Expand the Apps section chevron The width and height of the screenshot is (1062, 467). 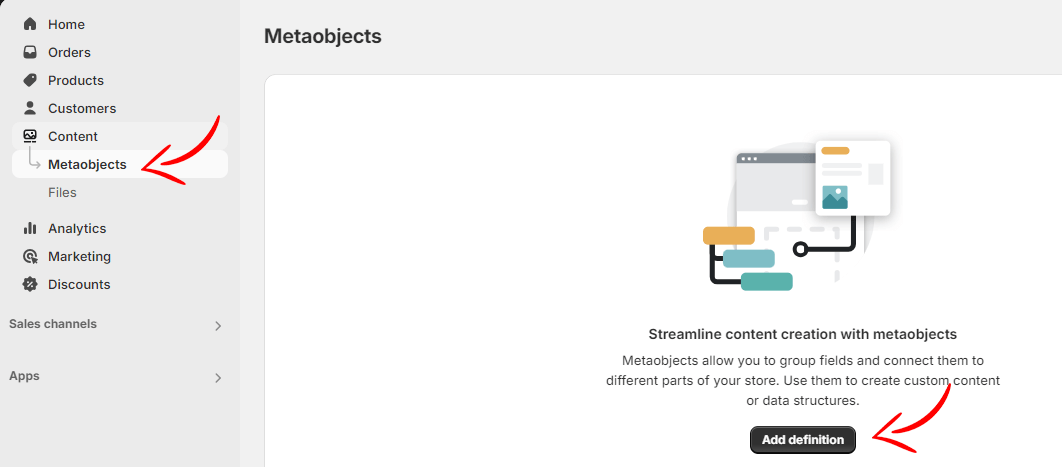point(218,377)
